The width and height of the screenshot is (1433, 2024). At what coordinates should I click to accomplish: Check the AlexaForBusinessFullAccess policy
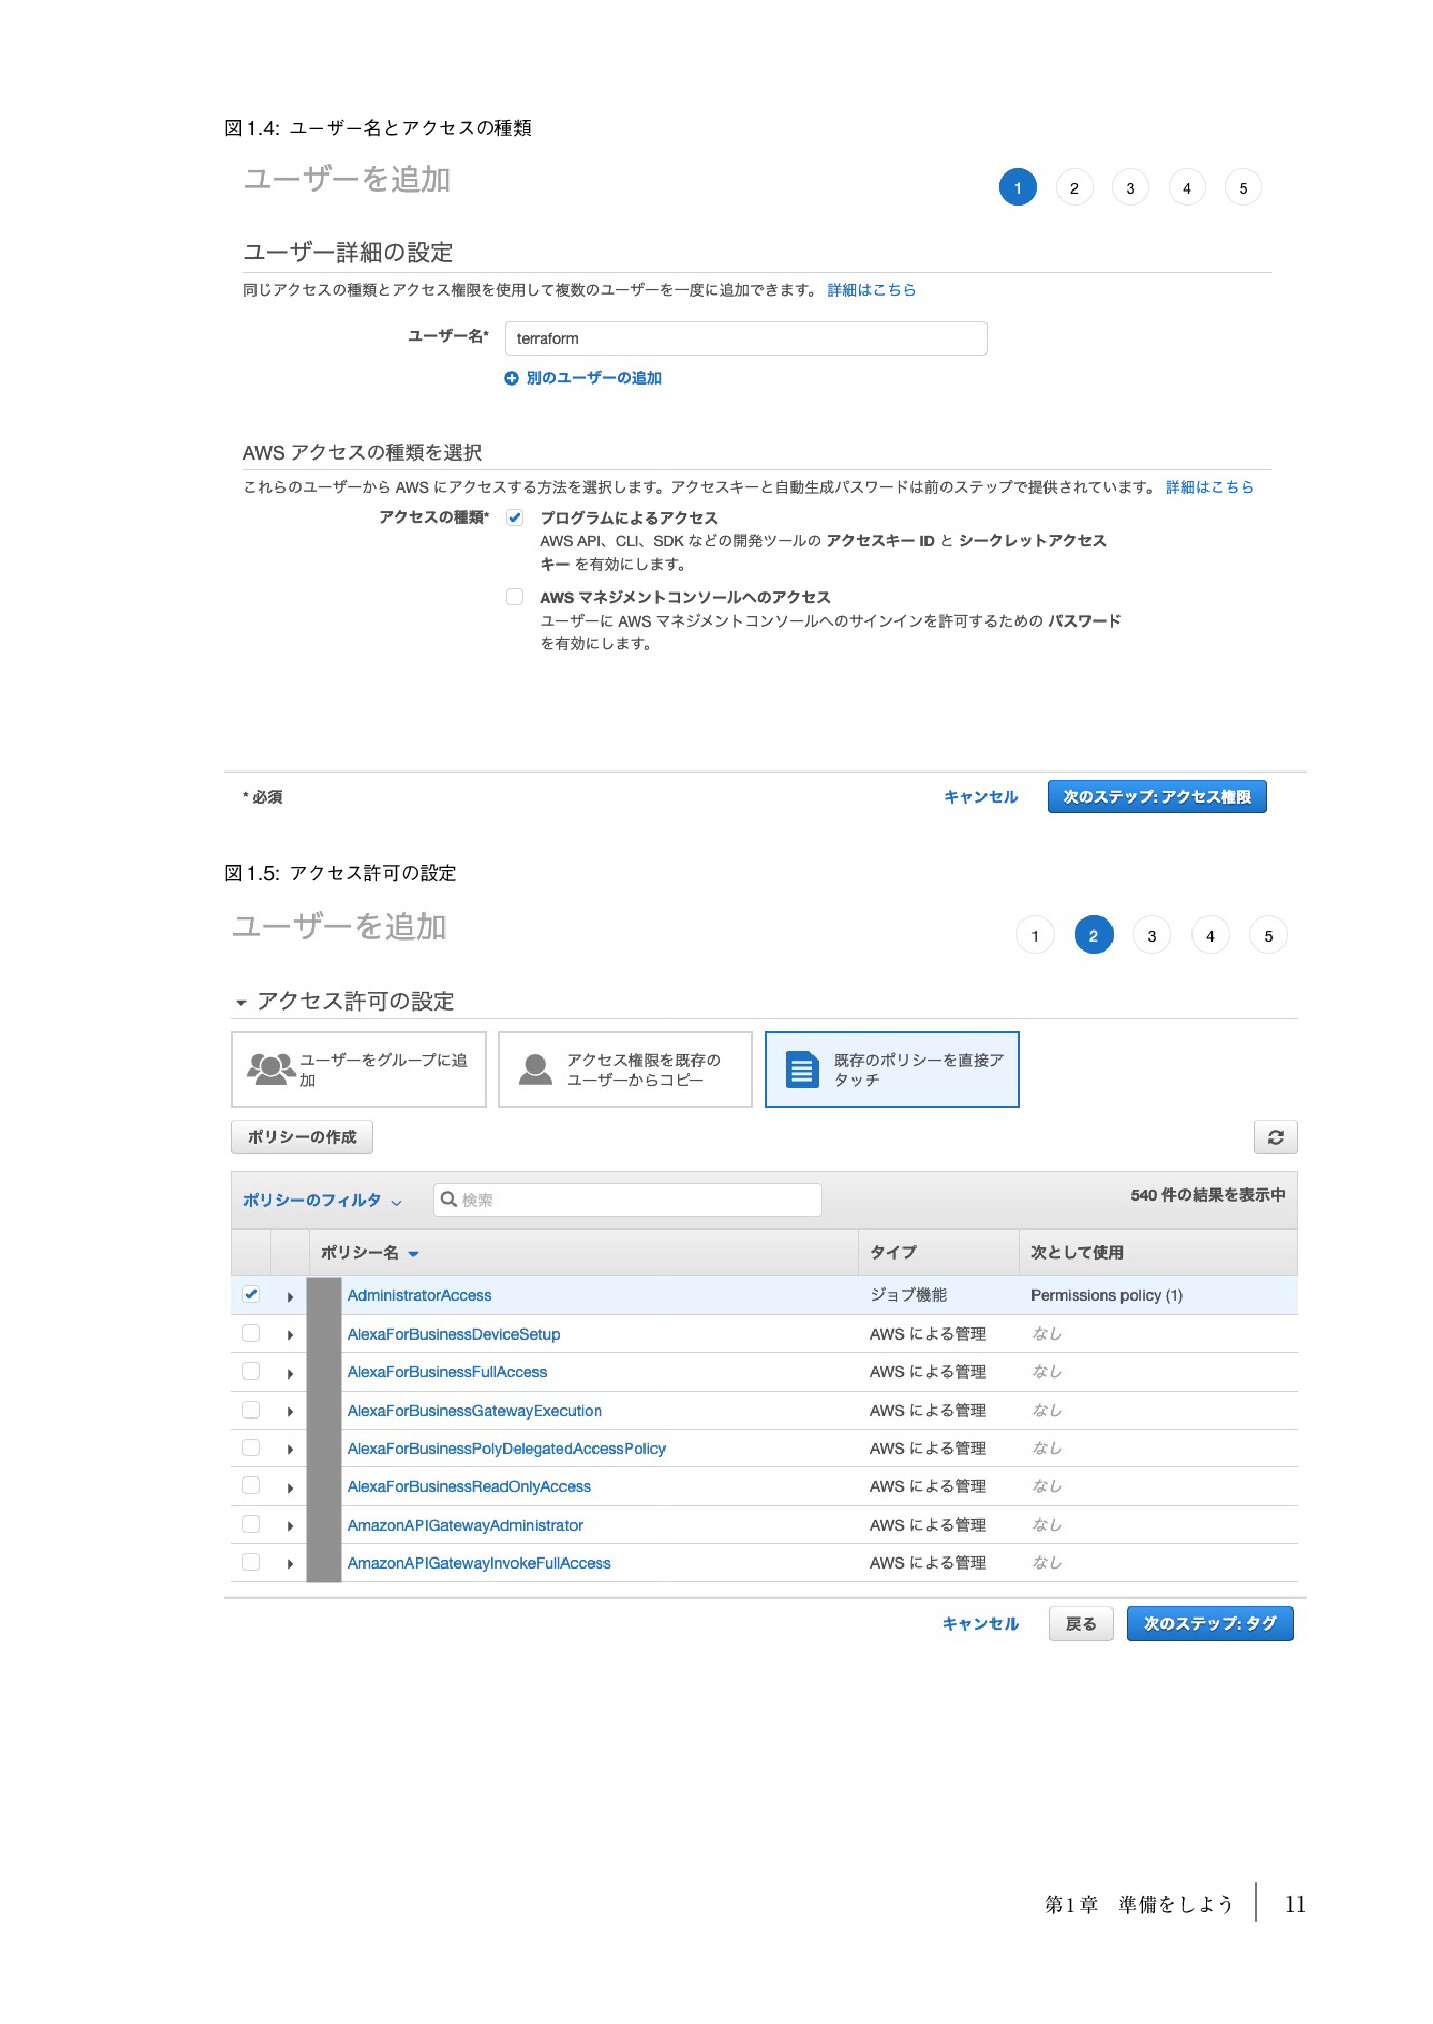coord(251,1371)
